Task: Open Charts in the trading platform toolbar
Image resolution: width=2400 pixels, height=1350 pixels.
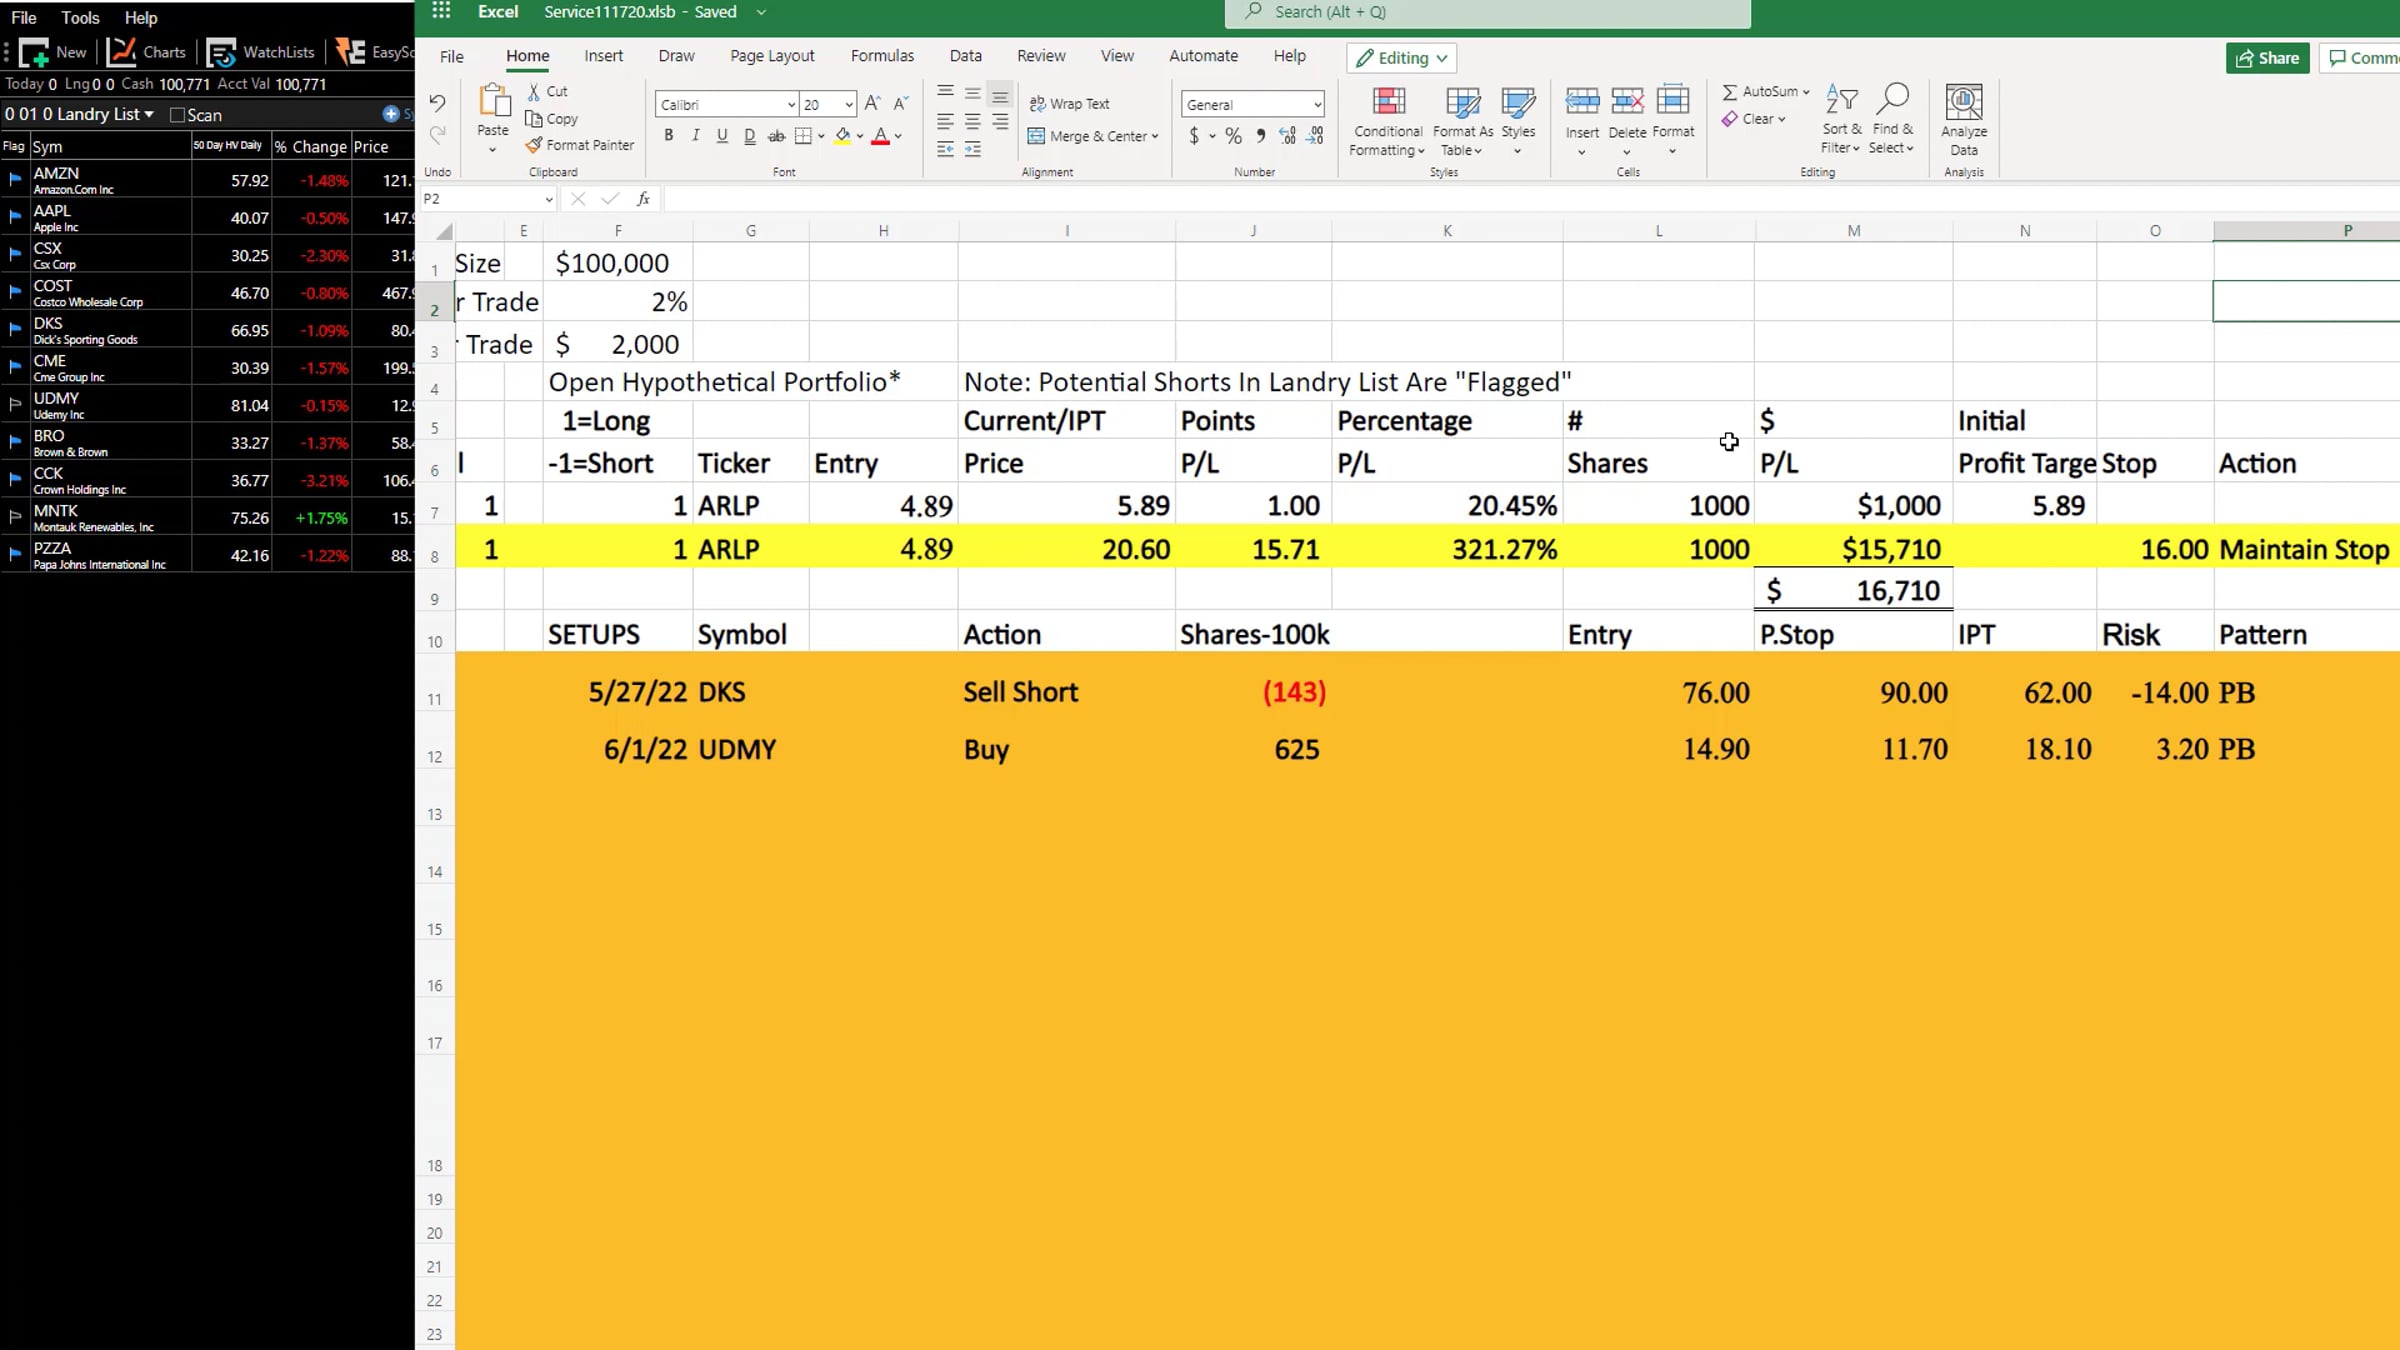Action: click(x=147, y=52)
